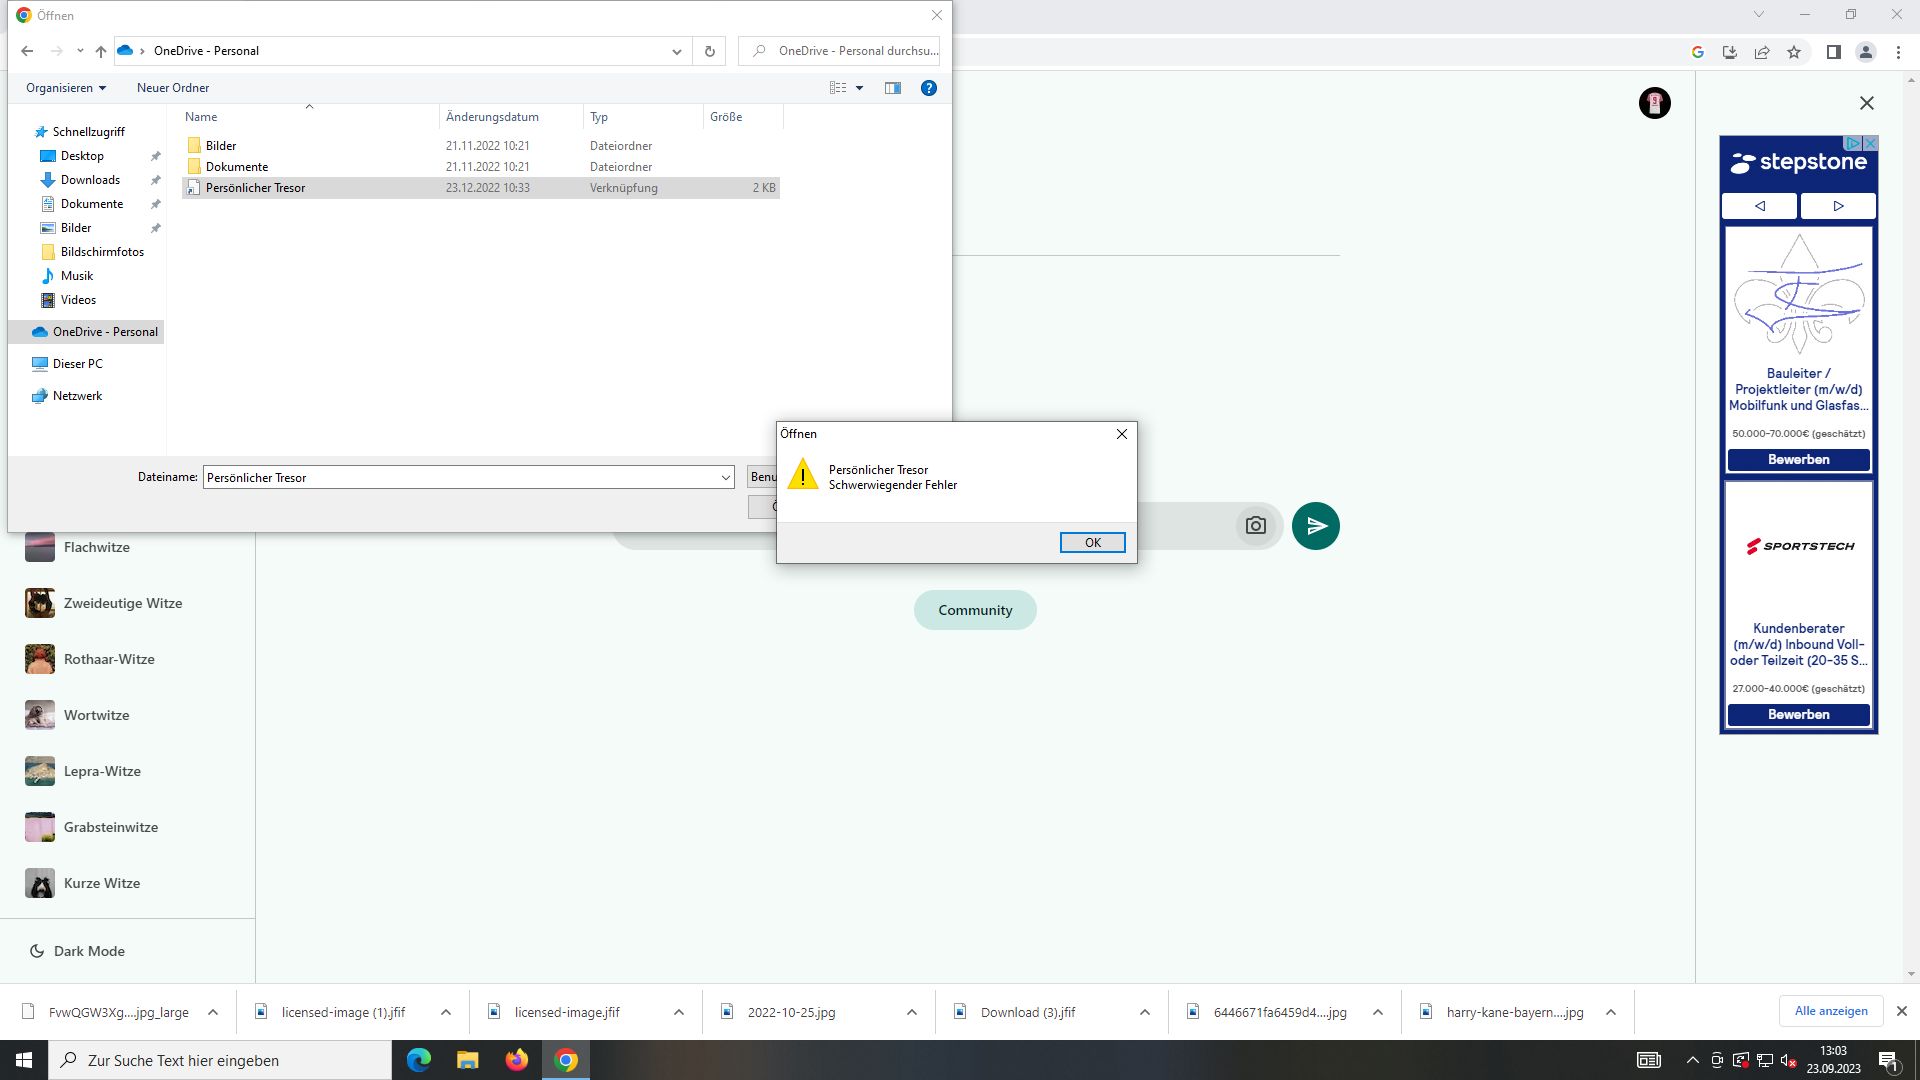Open the Organisieren dropdown menu

click(x=66, y=88)
